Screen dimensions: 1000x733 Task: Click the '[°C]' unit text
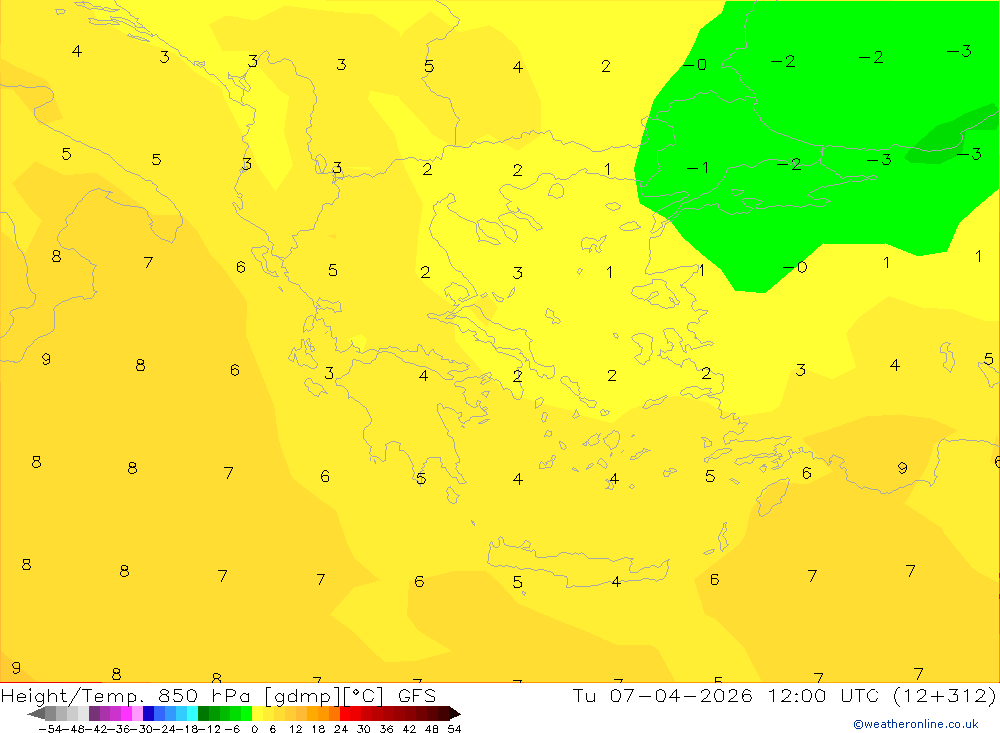[x=364, y=696]
